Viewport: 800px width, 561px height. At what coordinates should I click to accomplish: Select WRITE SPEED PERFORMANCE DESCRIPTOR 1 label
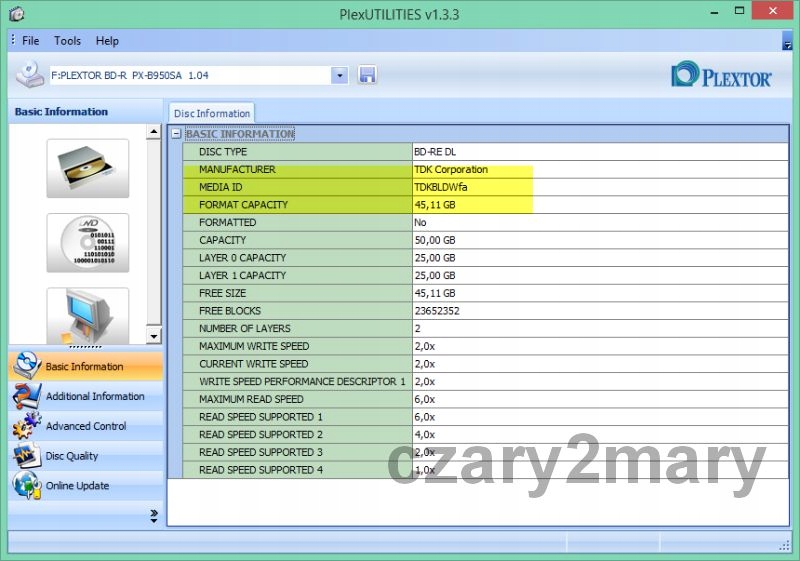[302, 381]
